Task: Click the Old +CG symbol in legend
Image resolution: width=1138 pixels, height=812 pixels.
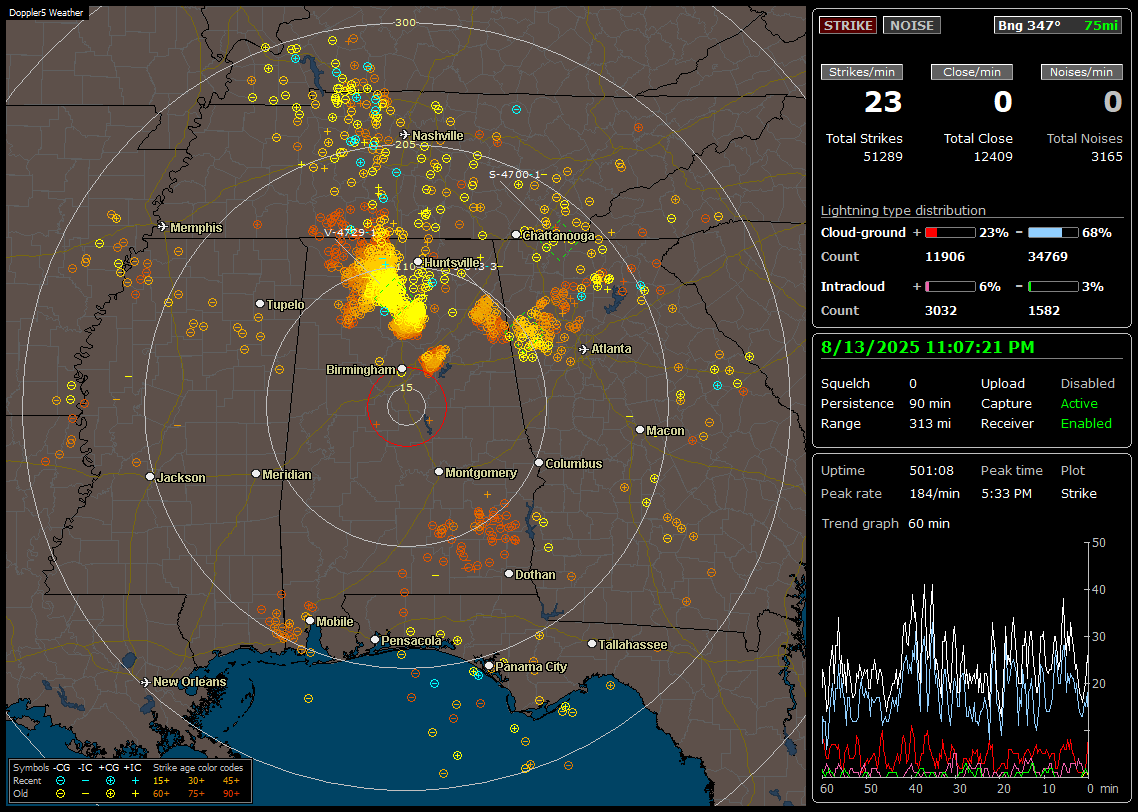Action: tap(110, 794)
